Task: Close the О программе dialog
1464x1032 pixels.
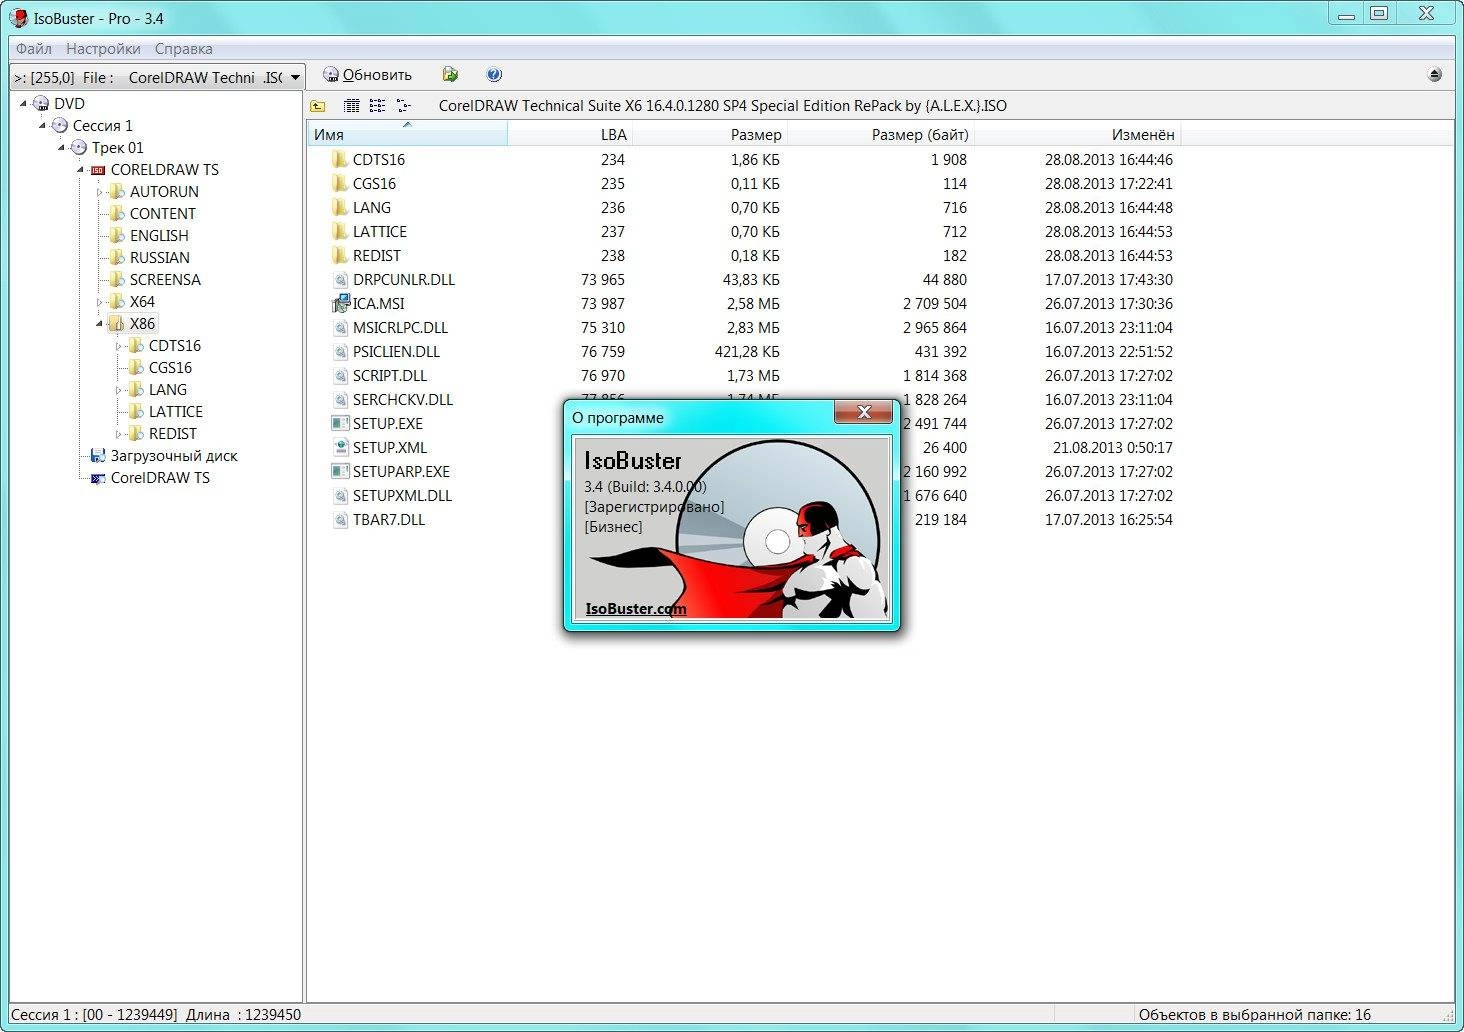Action: [x=864, y=412]
